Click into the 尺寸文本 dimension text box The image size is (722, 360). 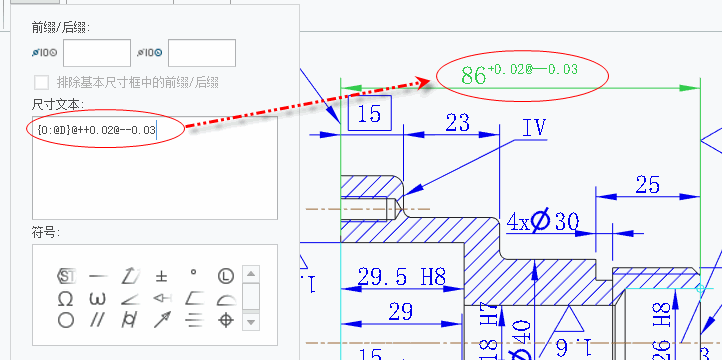(155, 168)
